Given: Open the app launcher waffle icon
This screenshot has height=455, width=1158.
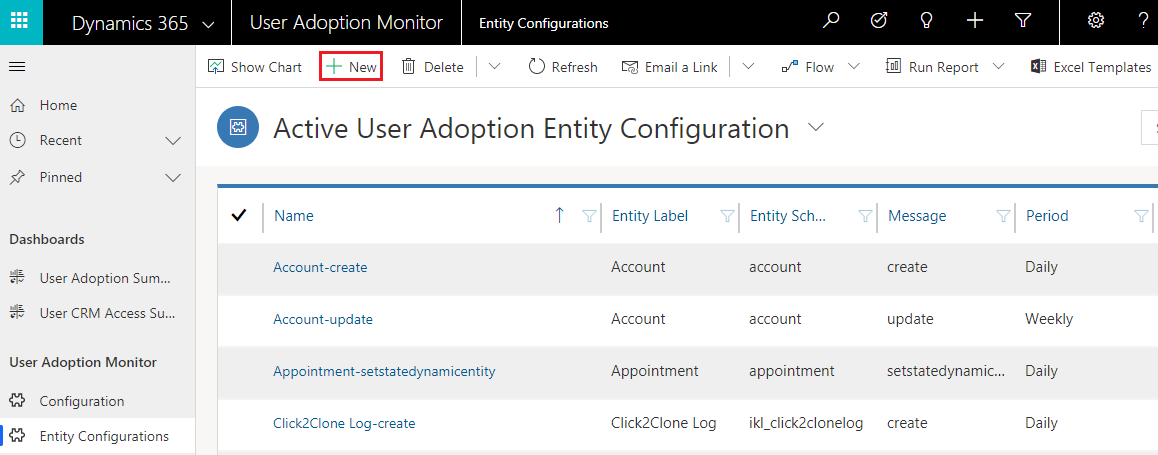Looking at the screenshot, I should pyautogui.click(x=21, y=22).
